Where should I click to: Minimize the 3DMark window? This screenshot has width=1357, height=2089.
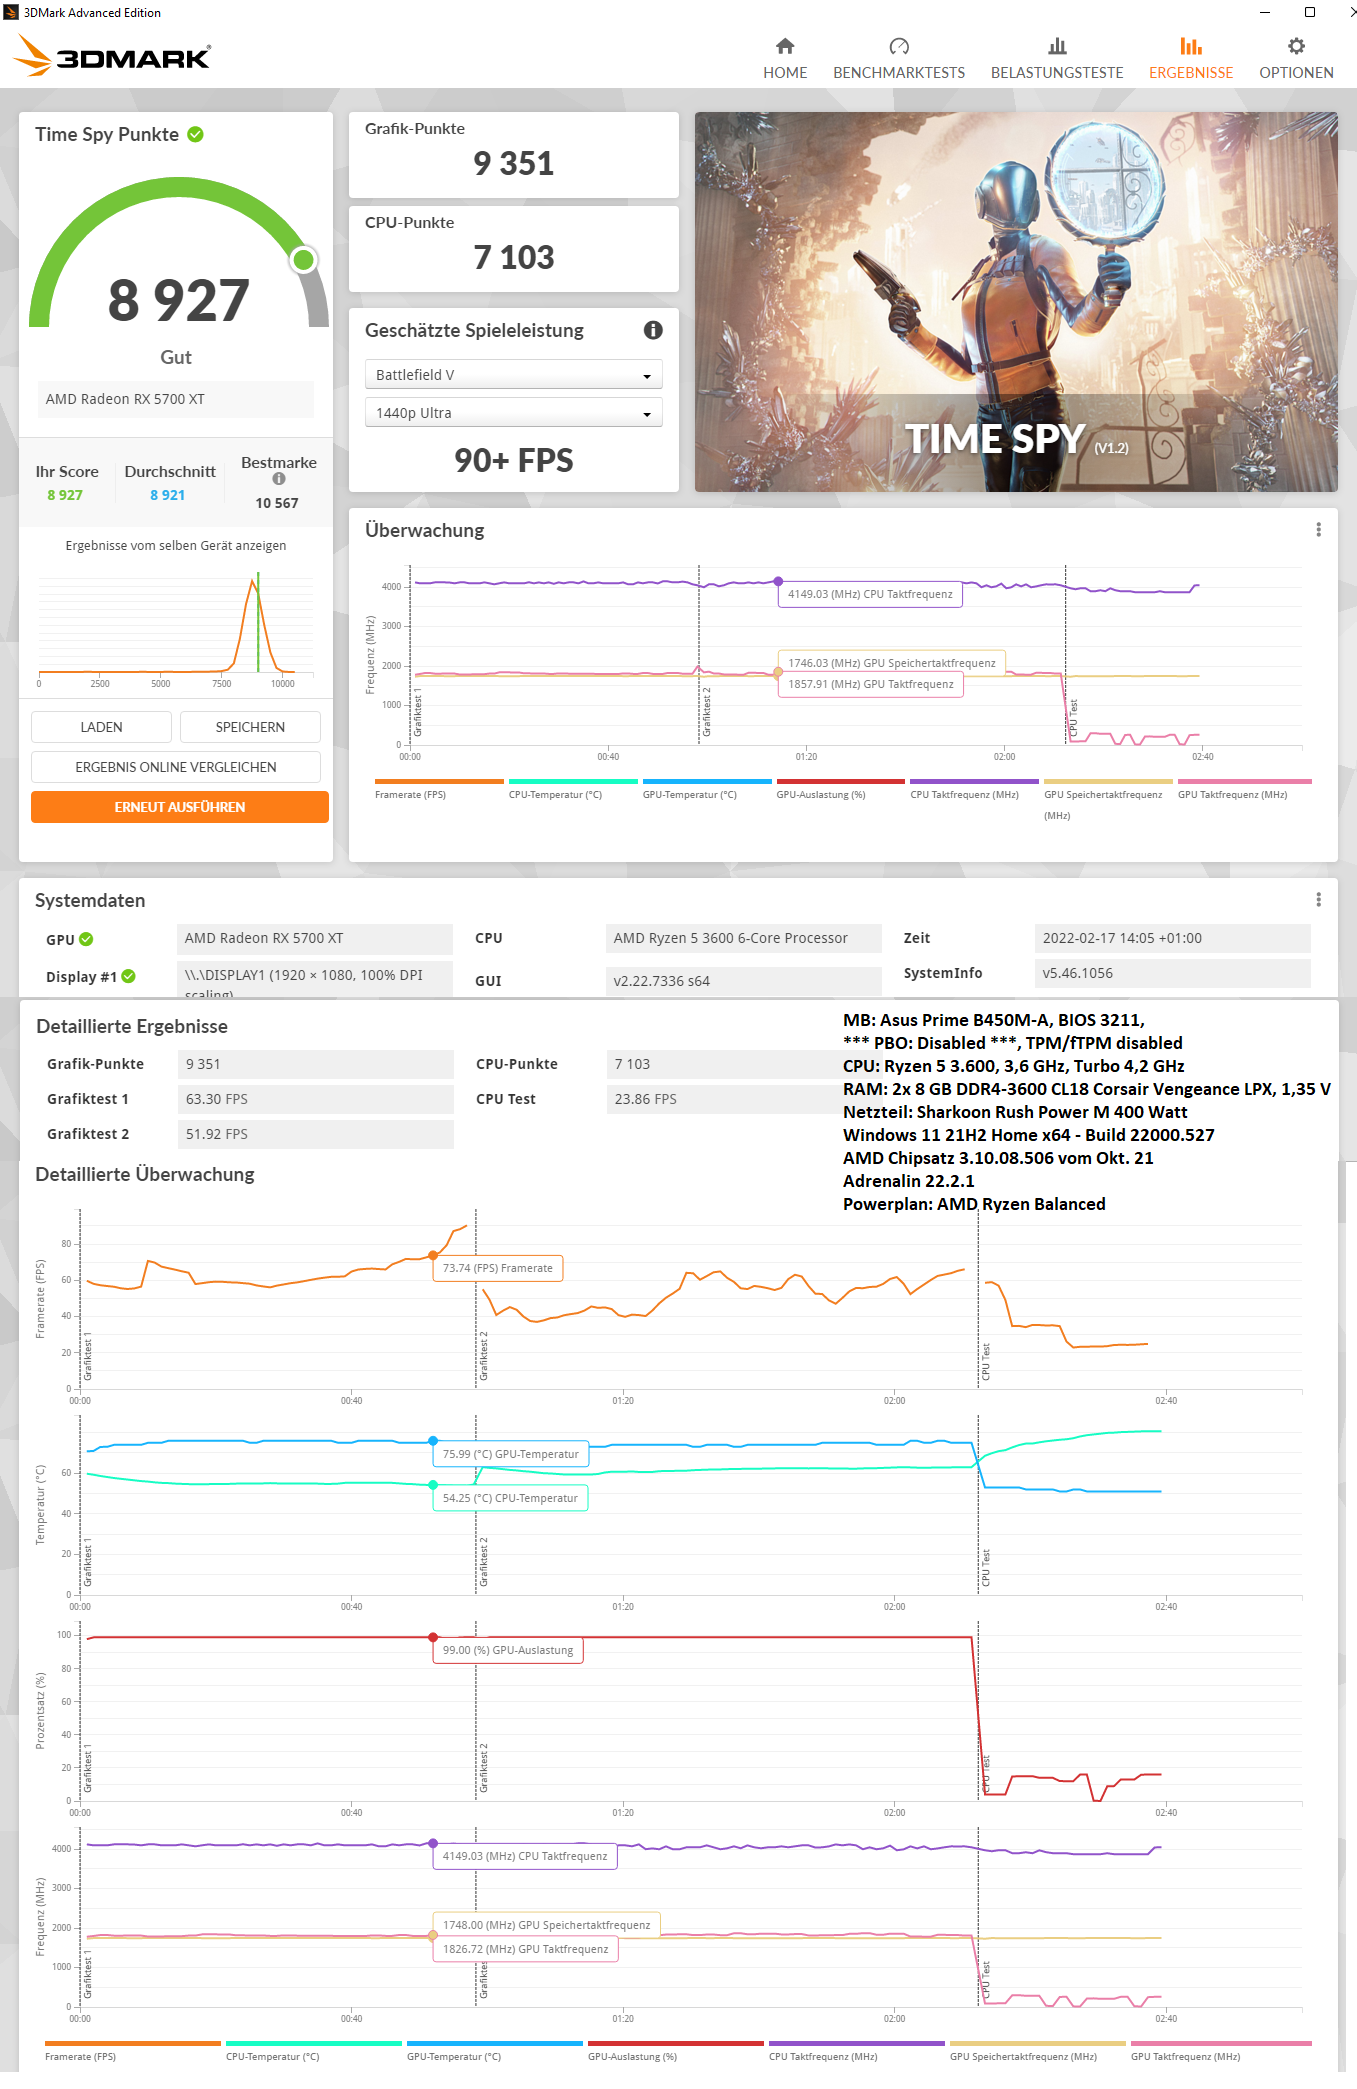point(1265,12)
